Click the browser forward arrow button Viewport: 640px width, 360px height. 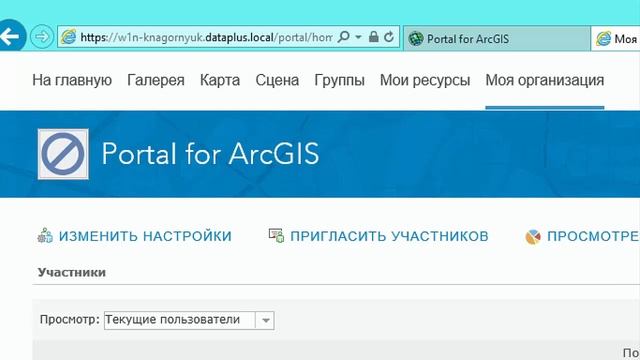42,37
